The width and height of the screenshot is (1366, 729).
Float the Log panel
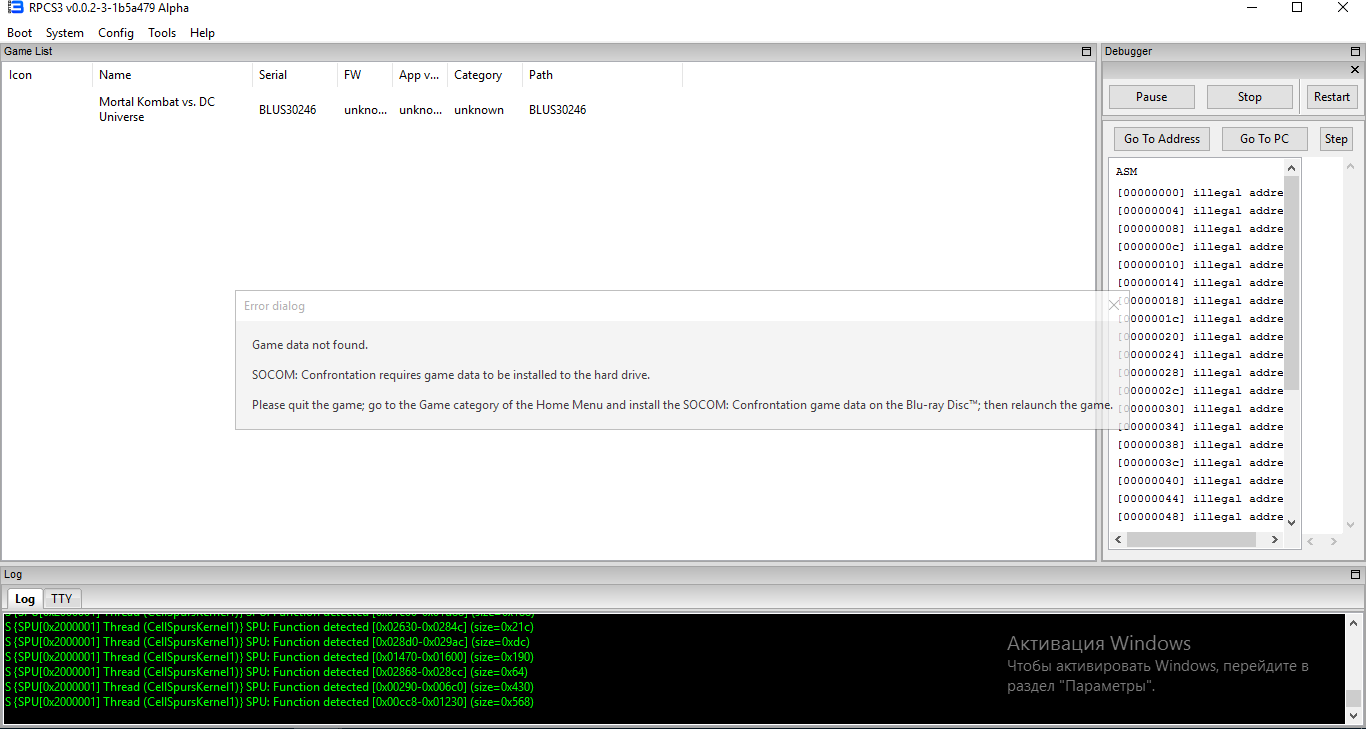tap(1355, 574)
